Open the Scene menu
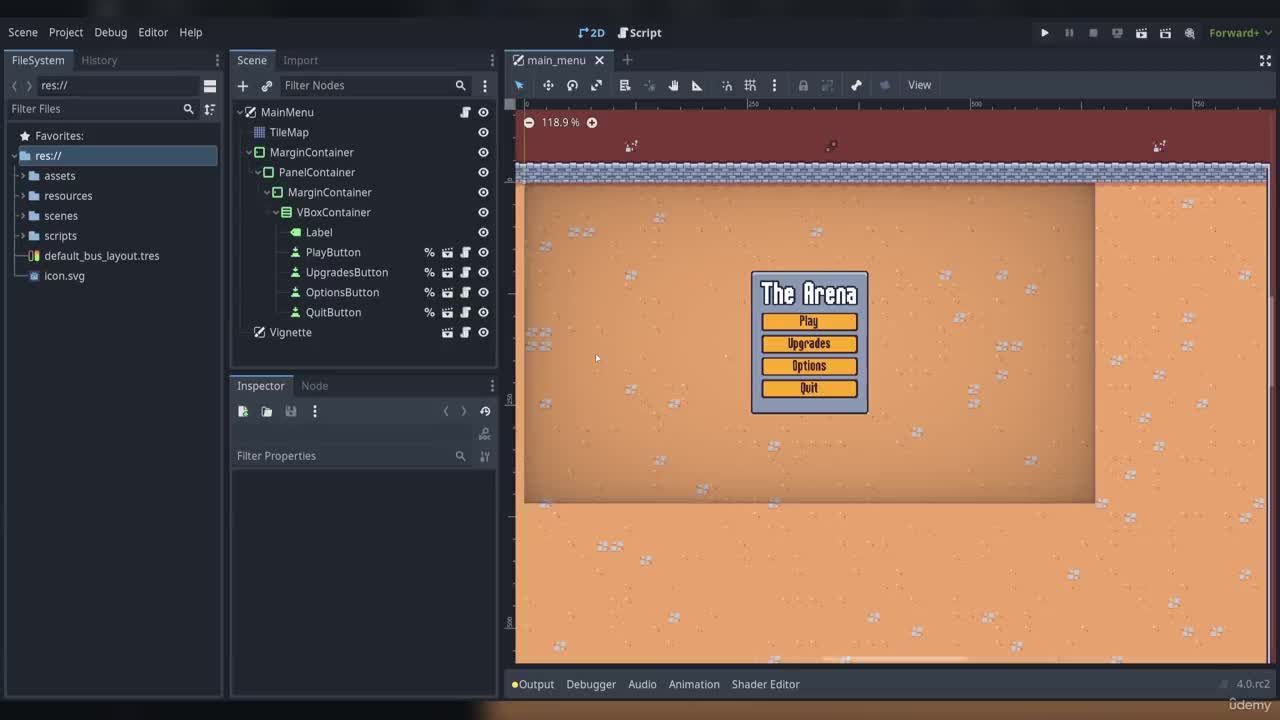 click(23, 33)
